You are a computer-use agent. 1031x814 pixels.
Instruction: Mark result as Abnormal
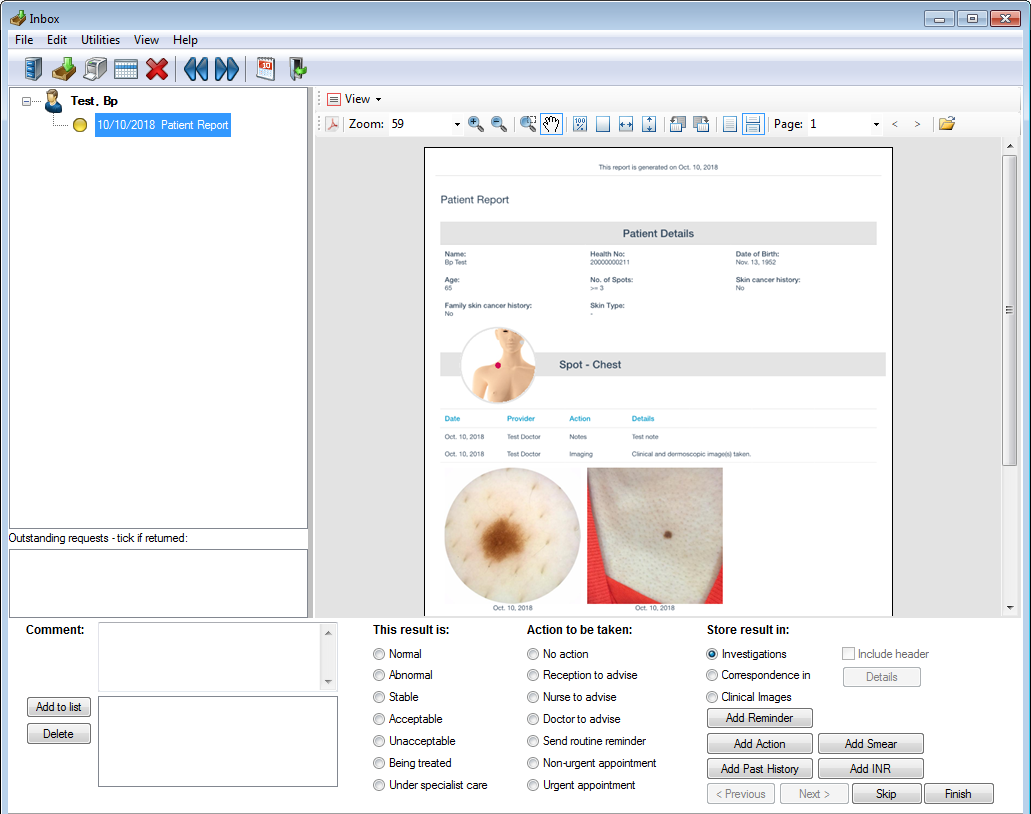point(379,676)
